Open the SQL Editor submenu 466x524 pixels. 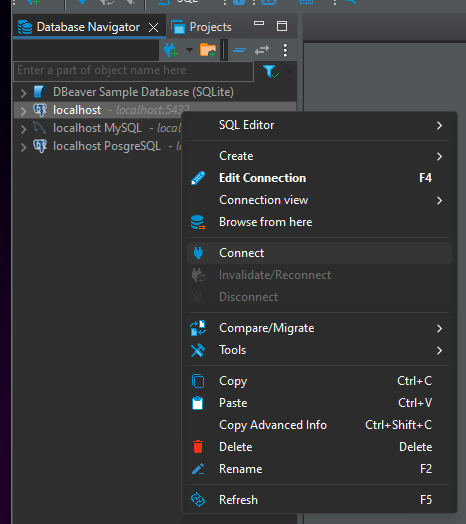point(319,125)
